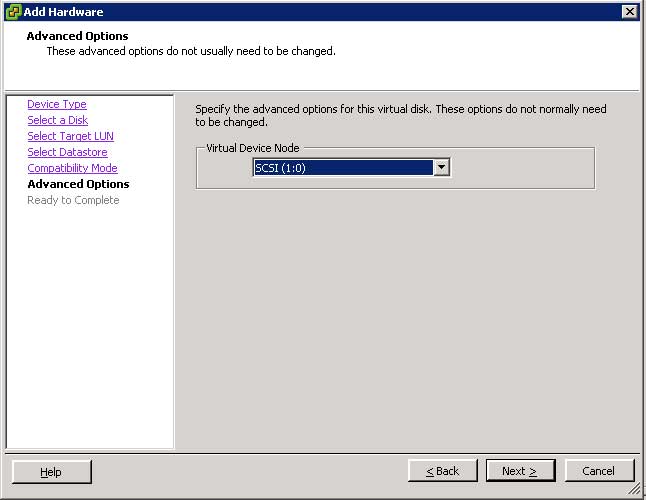Click the Ready to Complete step
Viewport: 646px width, 500px height.
click(73, 200)
